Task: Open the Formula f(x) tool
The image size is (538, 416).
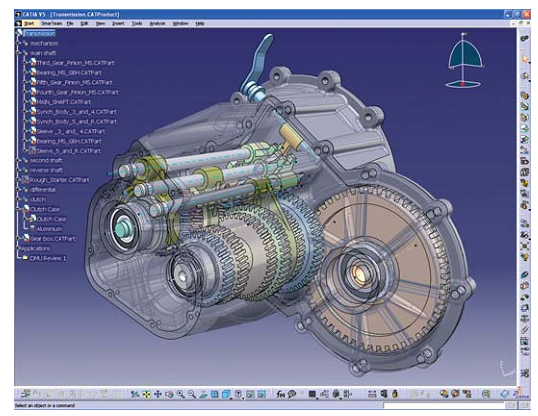Action: click(x=281, y=394)
